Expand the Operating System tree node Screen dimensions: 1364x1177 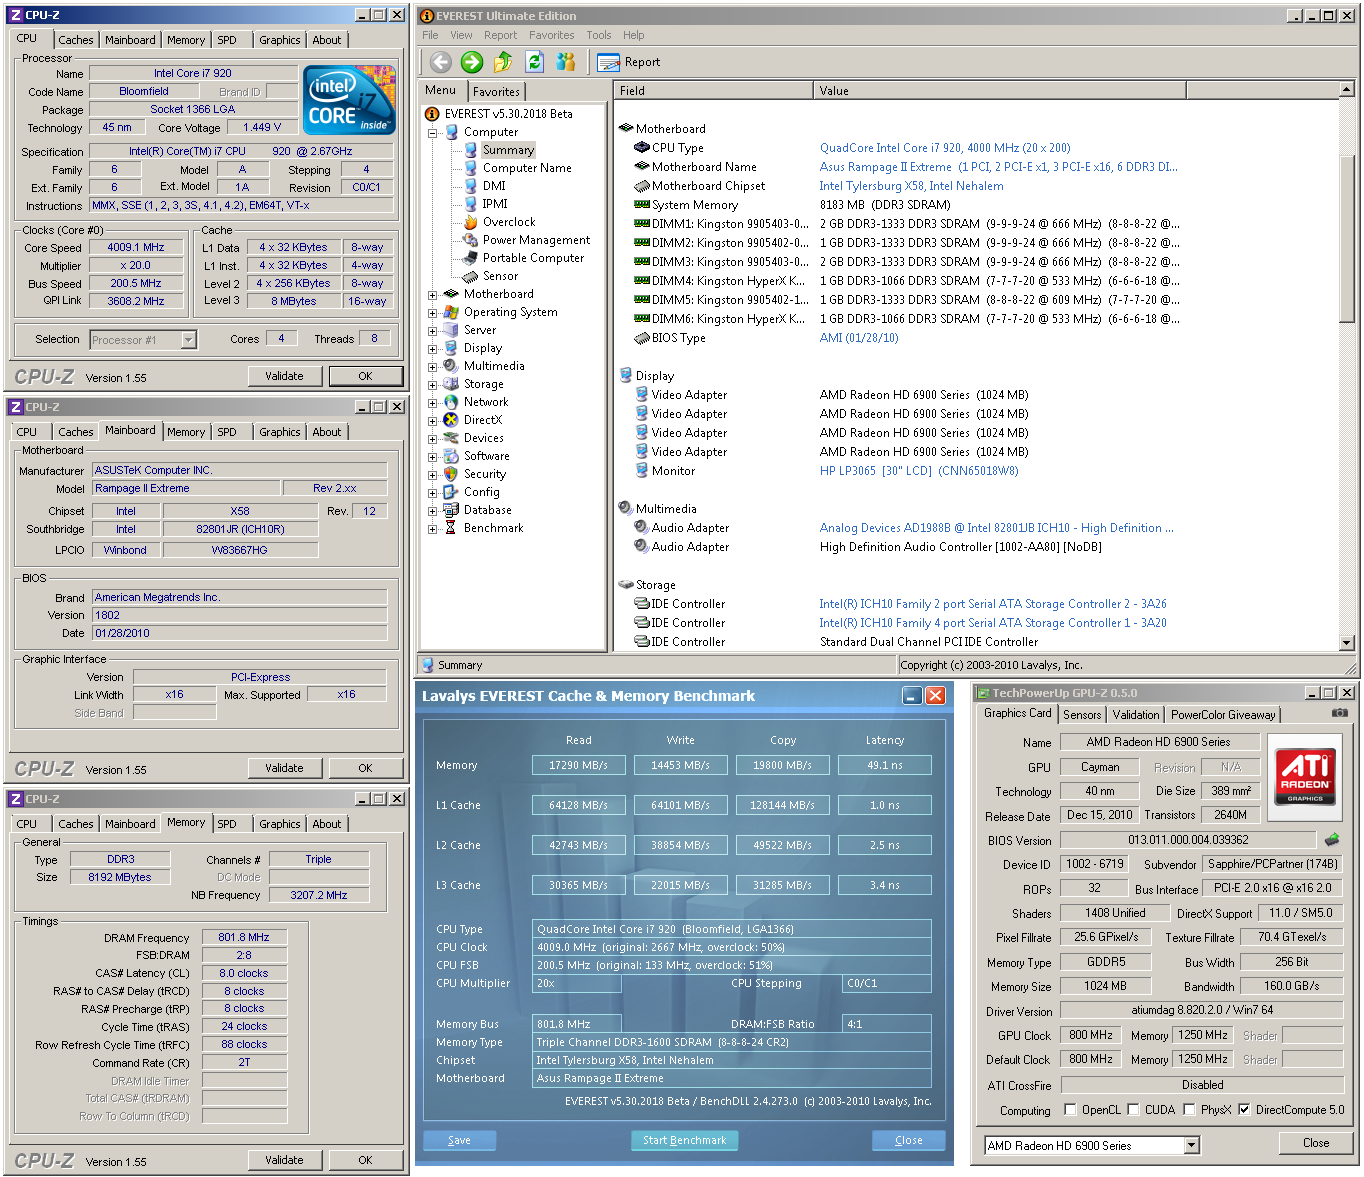[x=433, y=312]
